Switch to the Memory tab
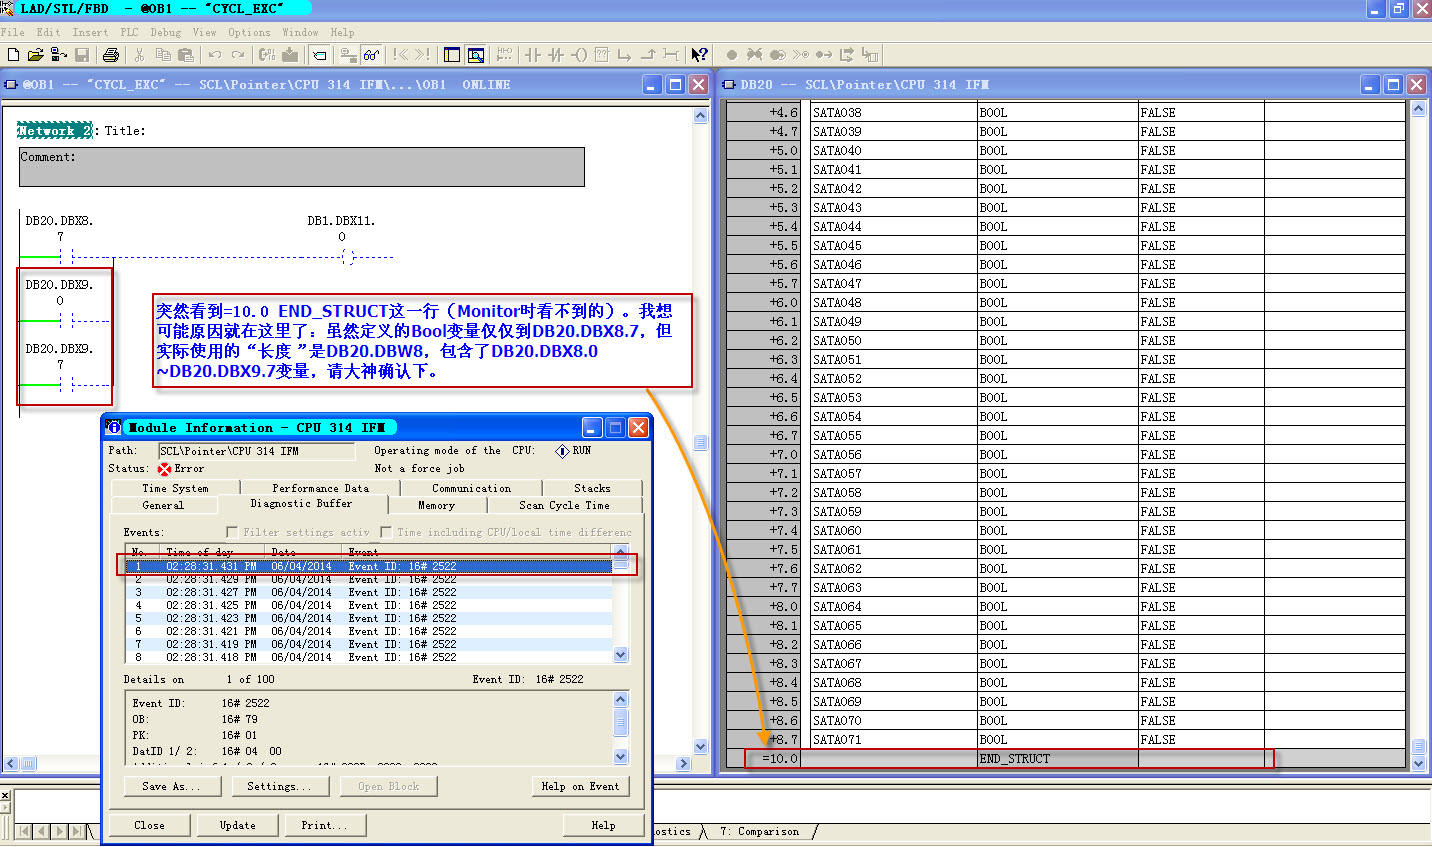This screenshot has height=847, width=1432. pos(436,505)
